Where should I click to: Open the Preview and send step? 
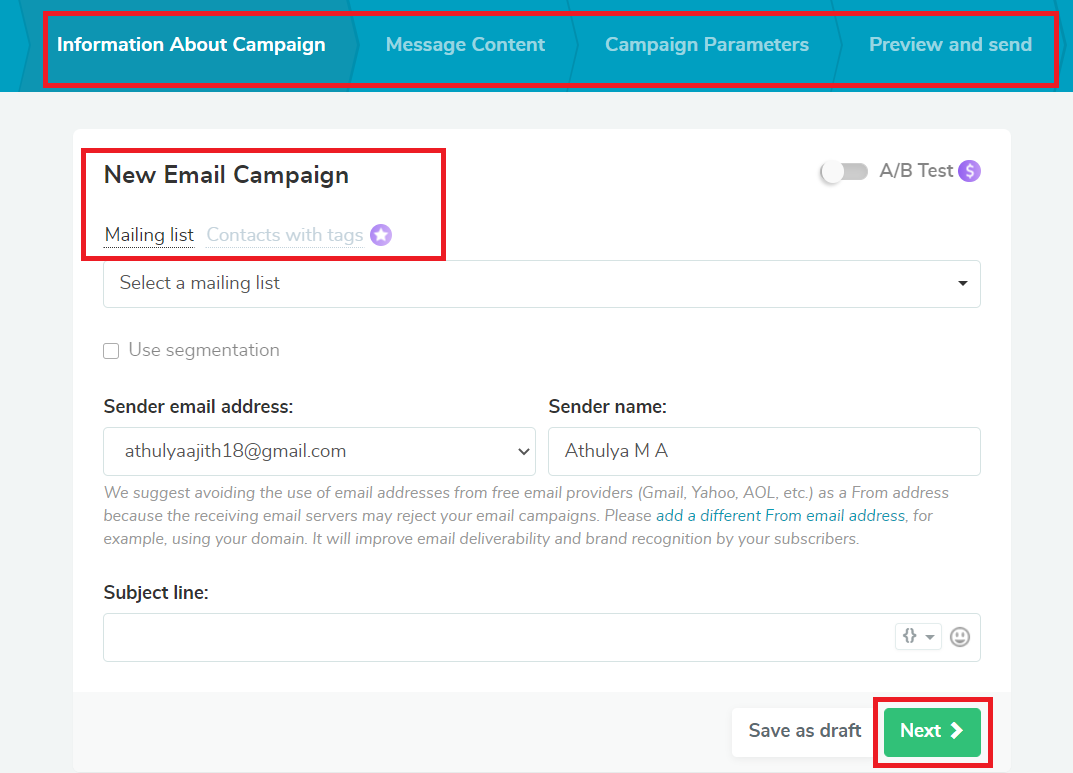coord(949,45)
